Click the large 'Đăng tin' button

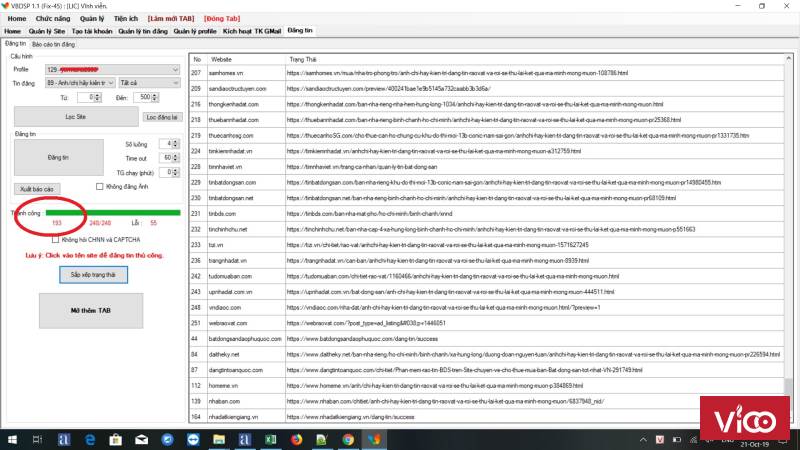58,158
